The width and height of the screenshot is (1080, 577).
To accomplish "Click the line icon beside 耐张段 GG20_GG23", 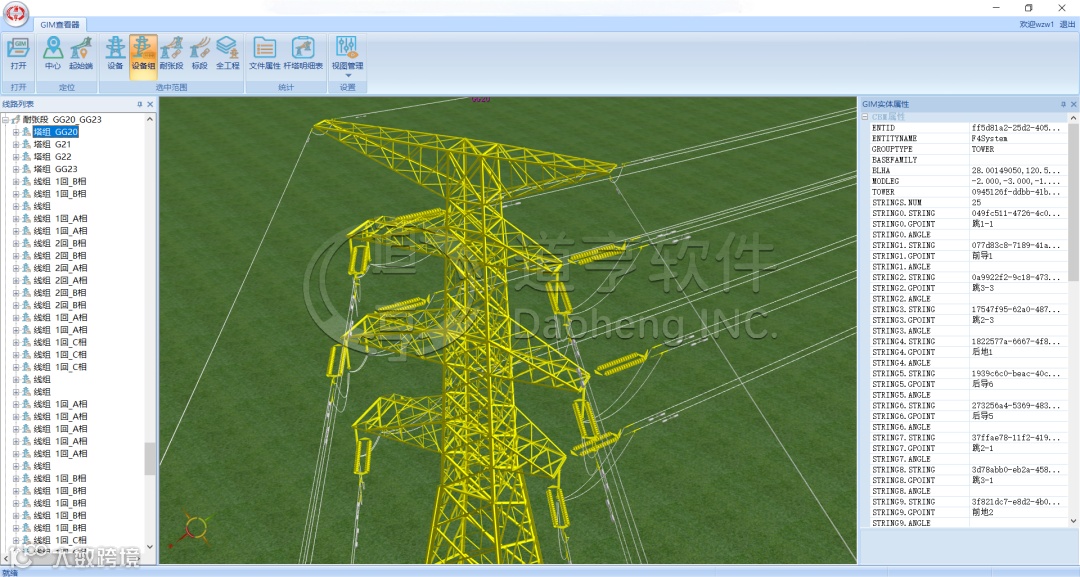I will pos(15,120).
